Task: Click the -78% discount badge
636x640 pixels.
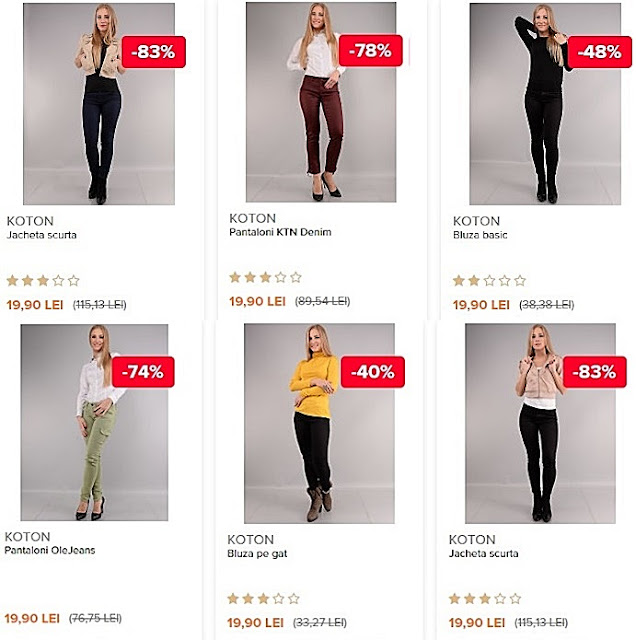Action: click(371, 51)
